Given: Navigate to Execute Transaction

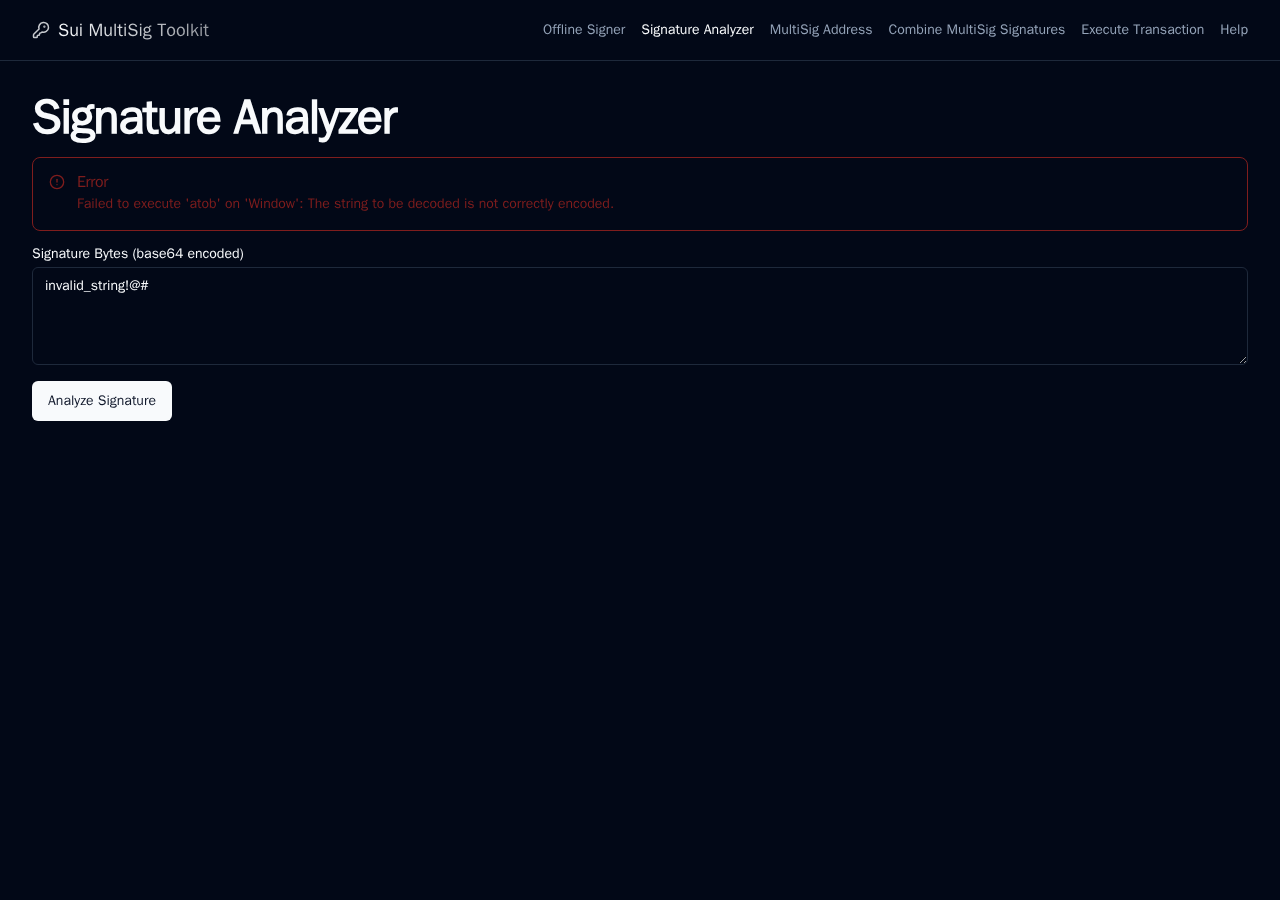Looking at the screenshot, I should click(x=1142, y=30).
